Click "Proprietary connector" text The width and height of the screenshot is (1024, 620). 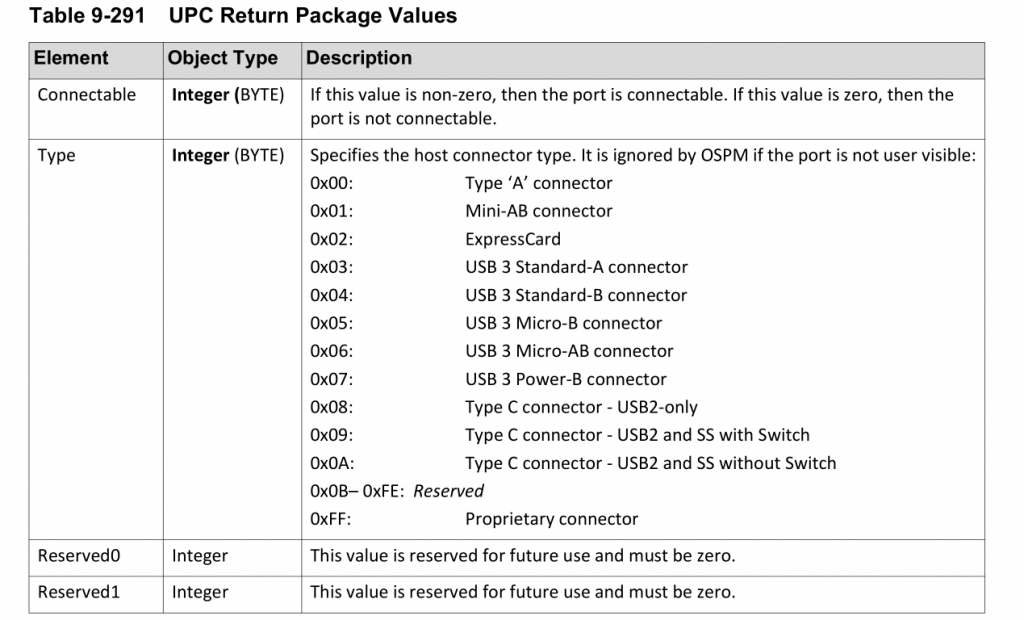pyautogui.click(x=551, y=519)
